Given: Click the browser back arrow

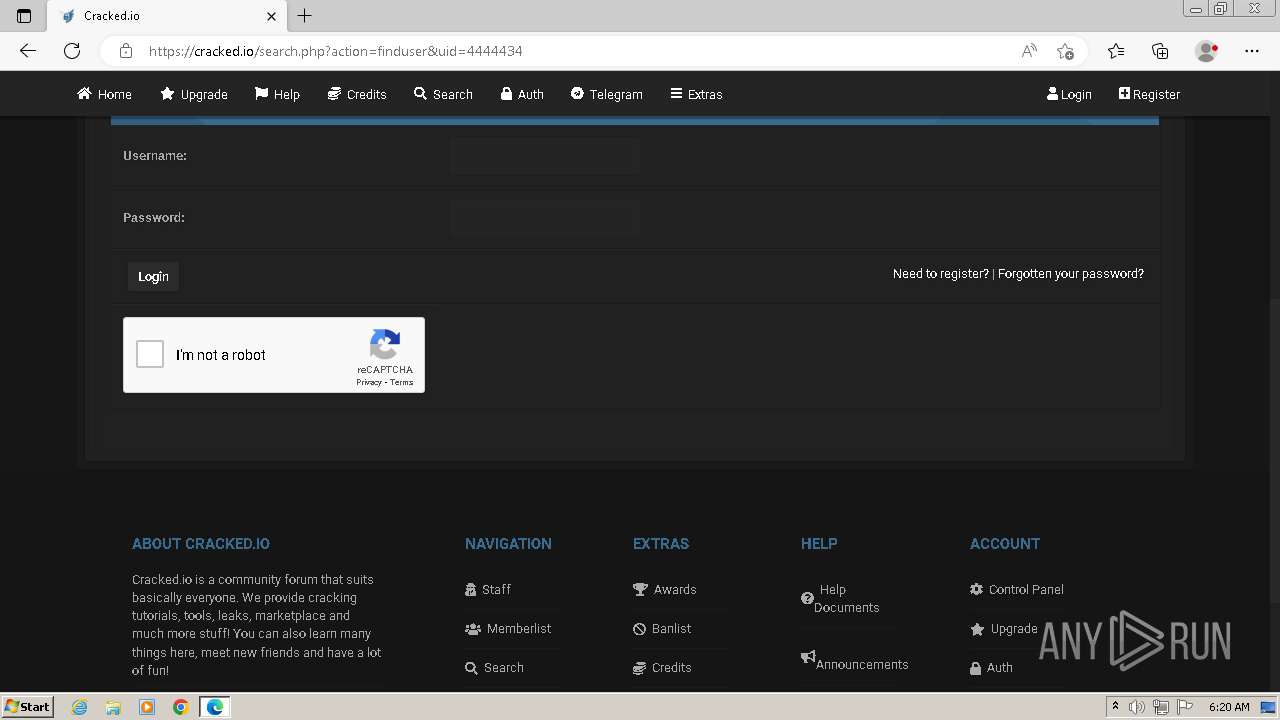Looking at the screenshot, I should 28,51.
